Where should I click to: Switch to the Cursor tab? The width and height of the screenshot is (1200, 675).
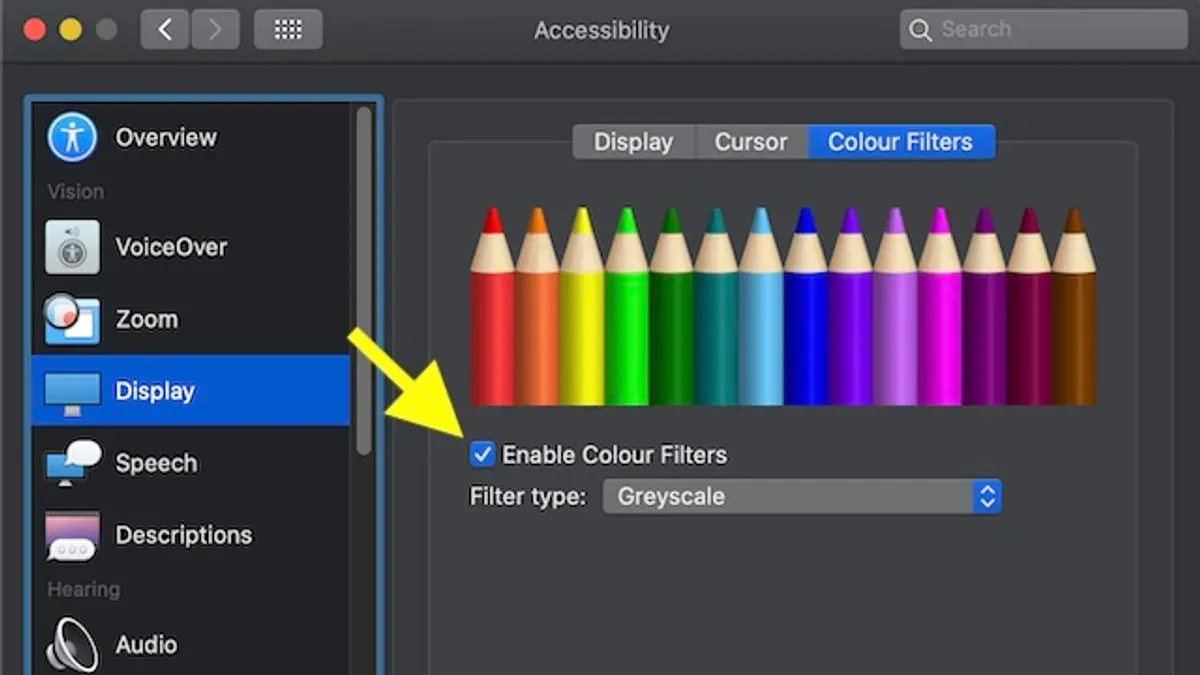tap(751, 142)
